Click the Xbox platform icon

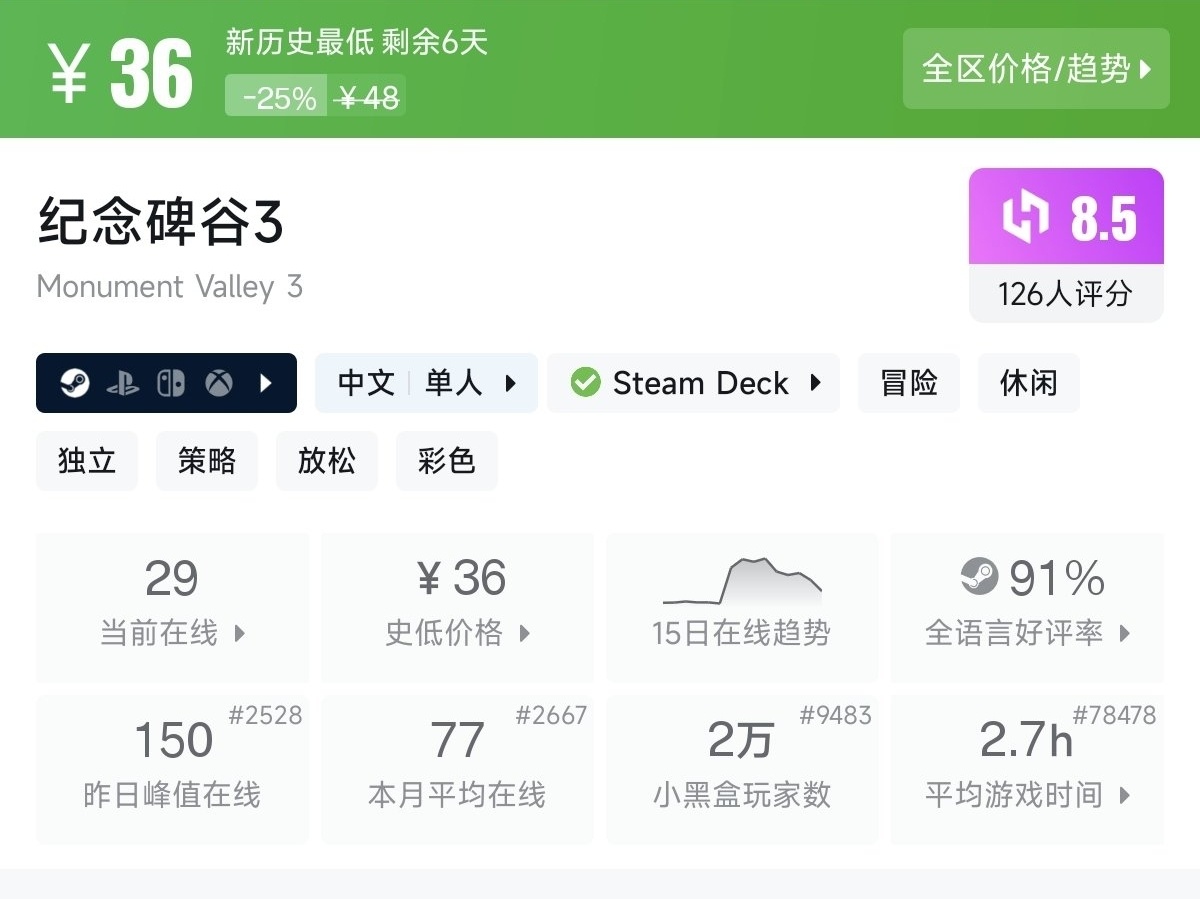coord(219,383)
